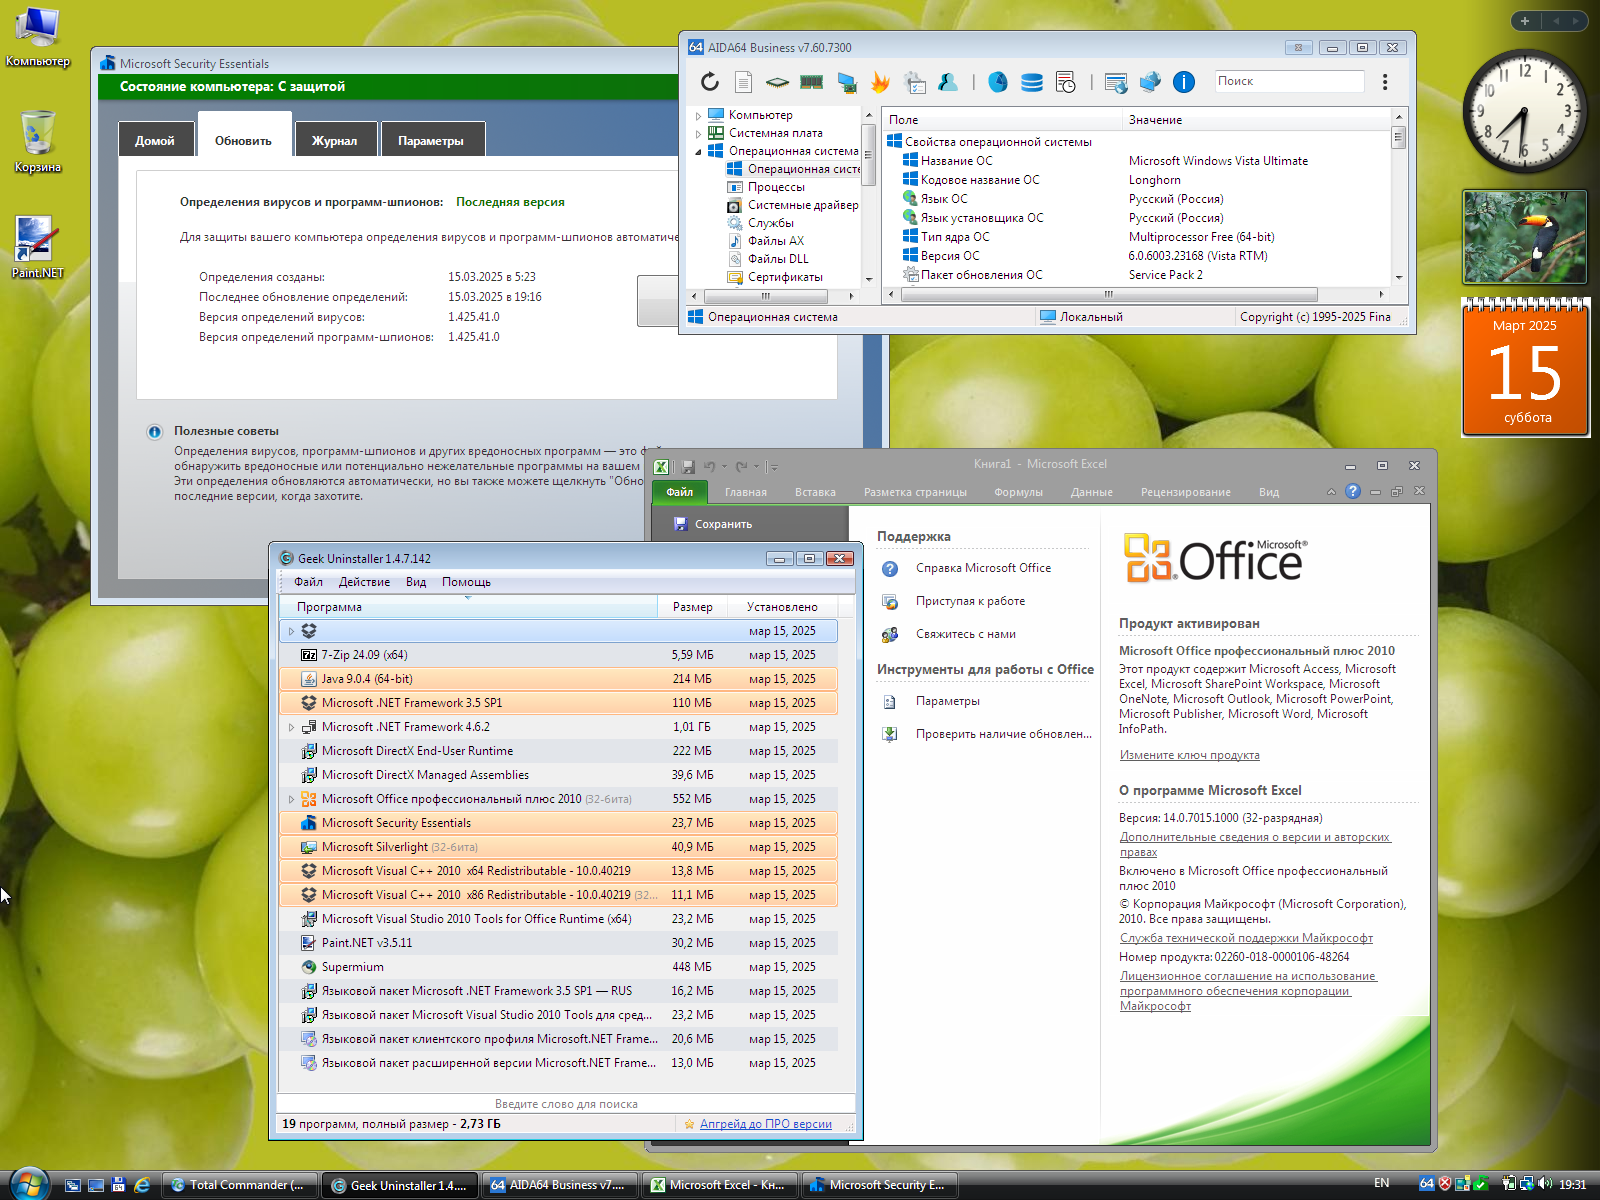Screen dimensions: 1600x1200
Task: Open the Помощь menu in Geek Uninstaller
Action: (x=466, y=582)
